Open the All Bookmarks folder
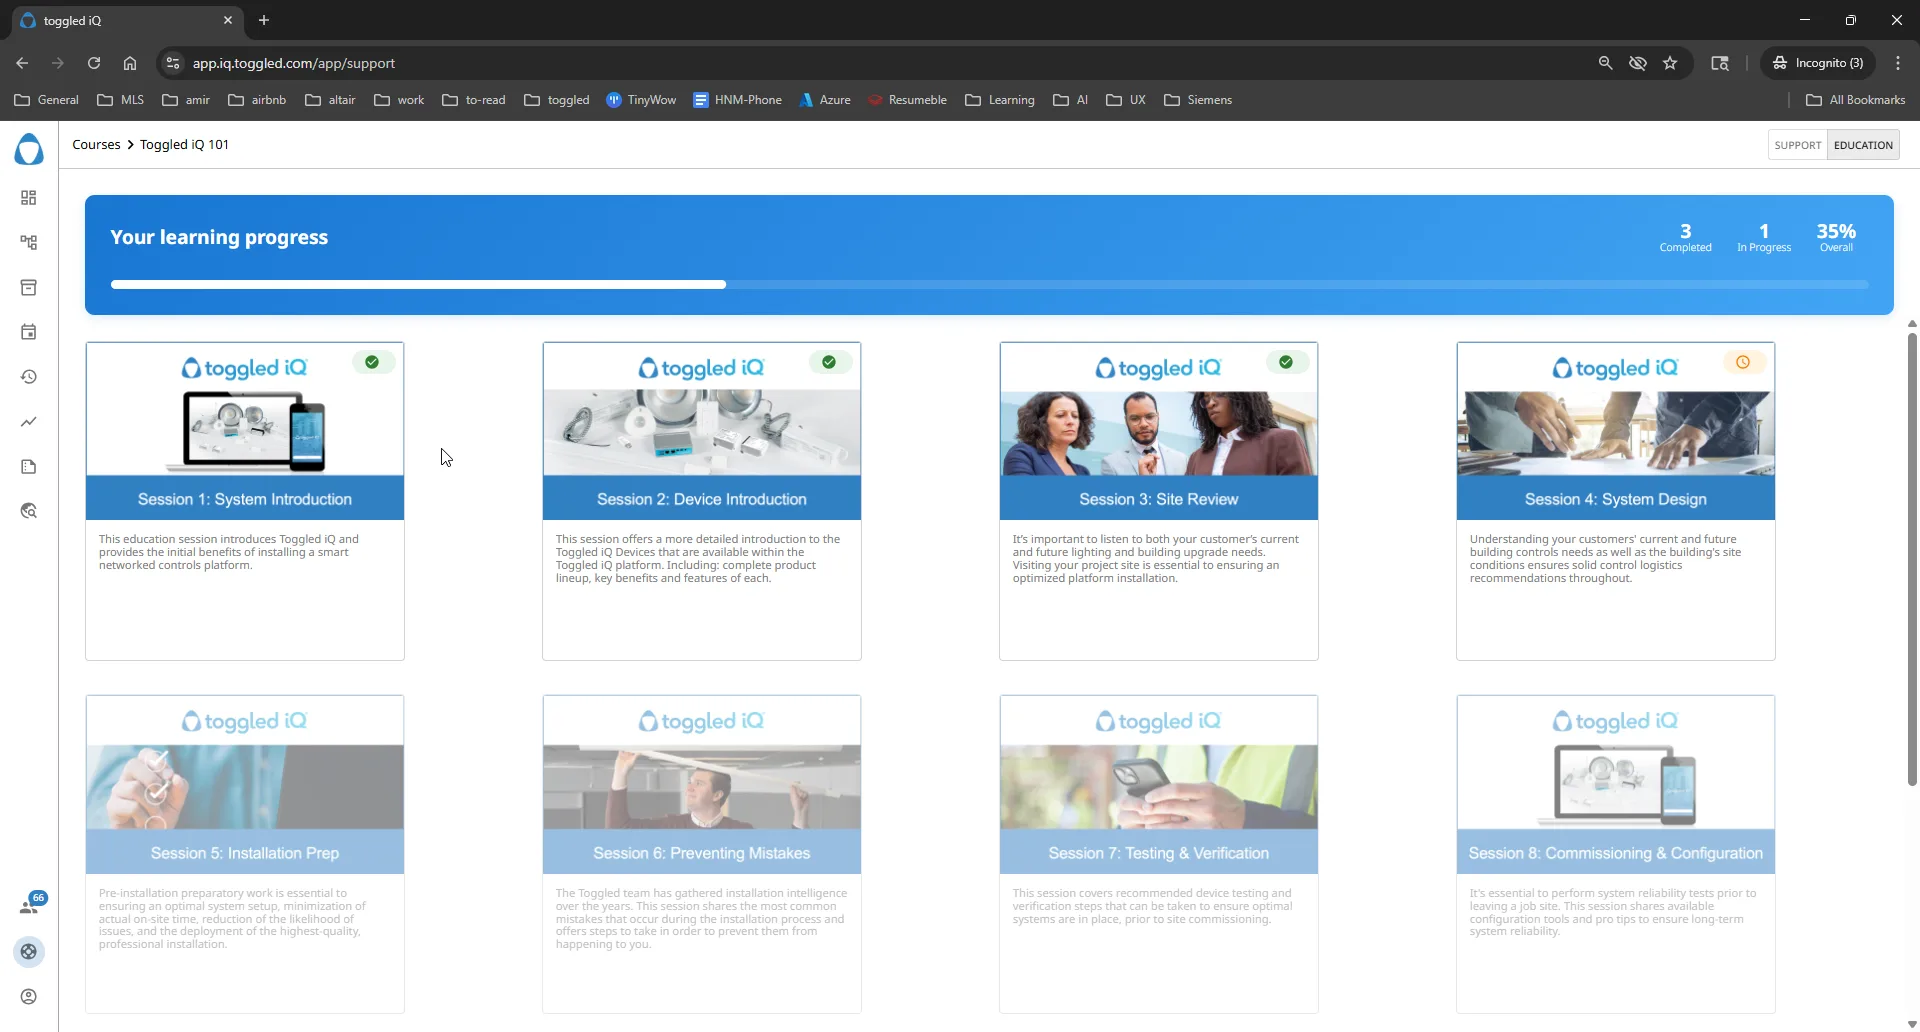This screenshot has height=1032, width=1920. point(1856,100)
